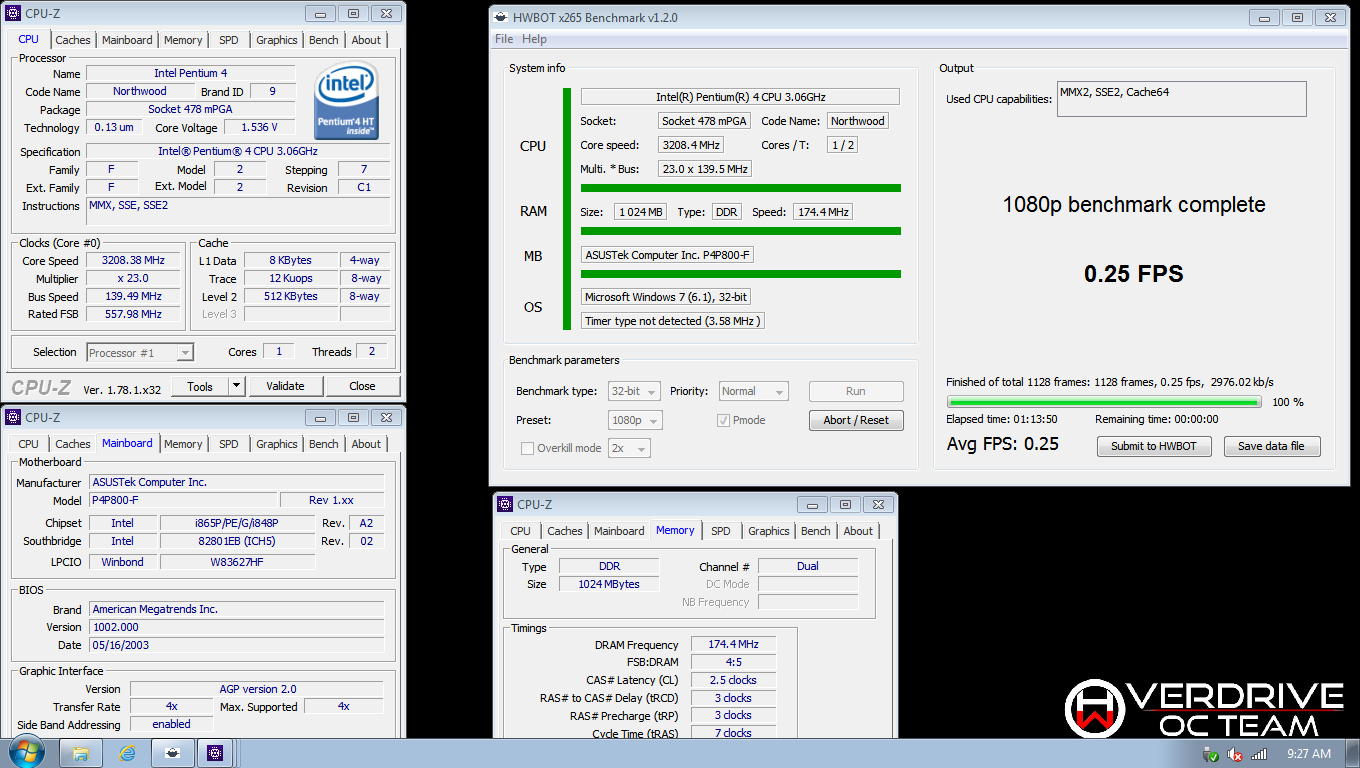The image size is (1360, 768).
Task: Click the Core Voltage 1.536 V value
Action: tap(260, 127)
